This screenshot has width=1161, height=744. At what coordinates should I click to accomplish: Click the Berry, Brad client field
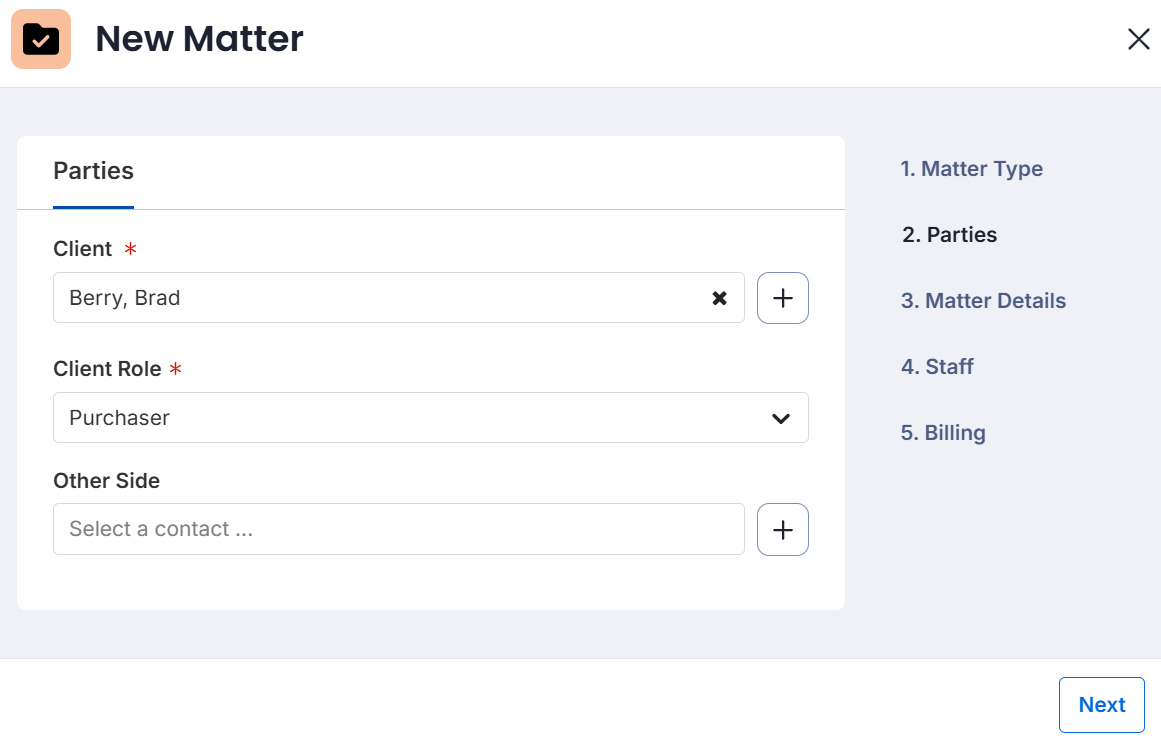[x=380, y=298]
